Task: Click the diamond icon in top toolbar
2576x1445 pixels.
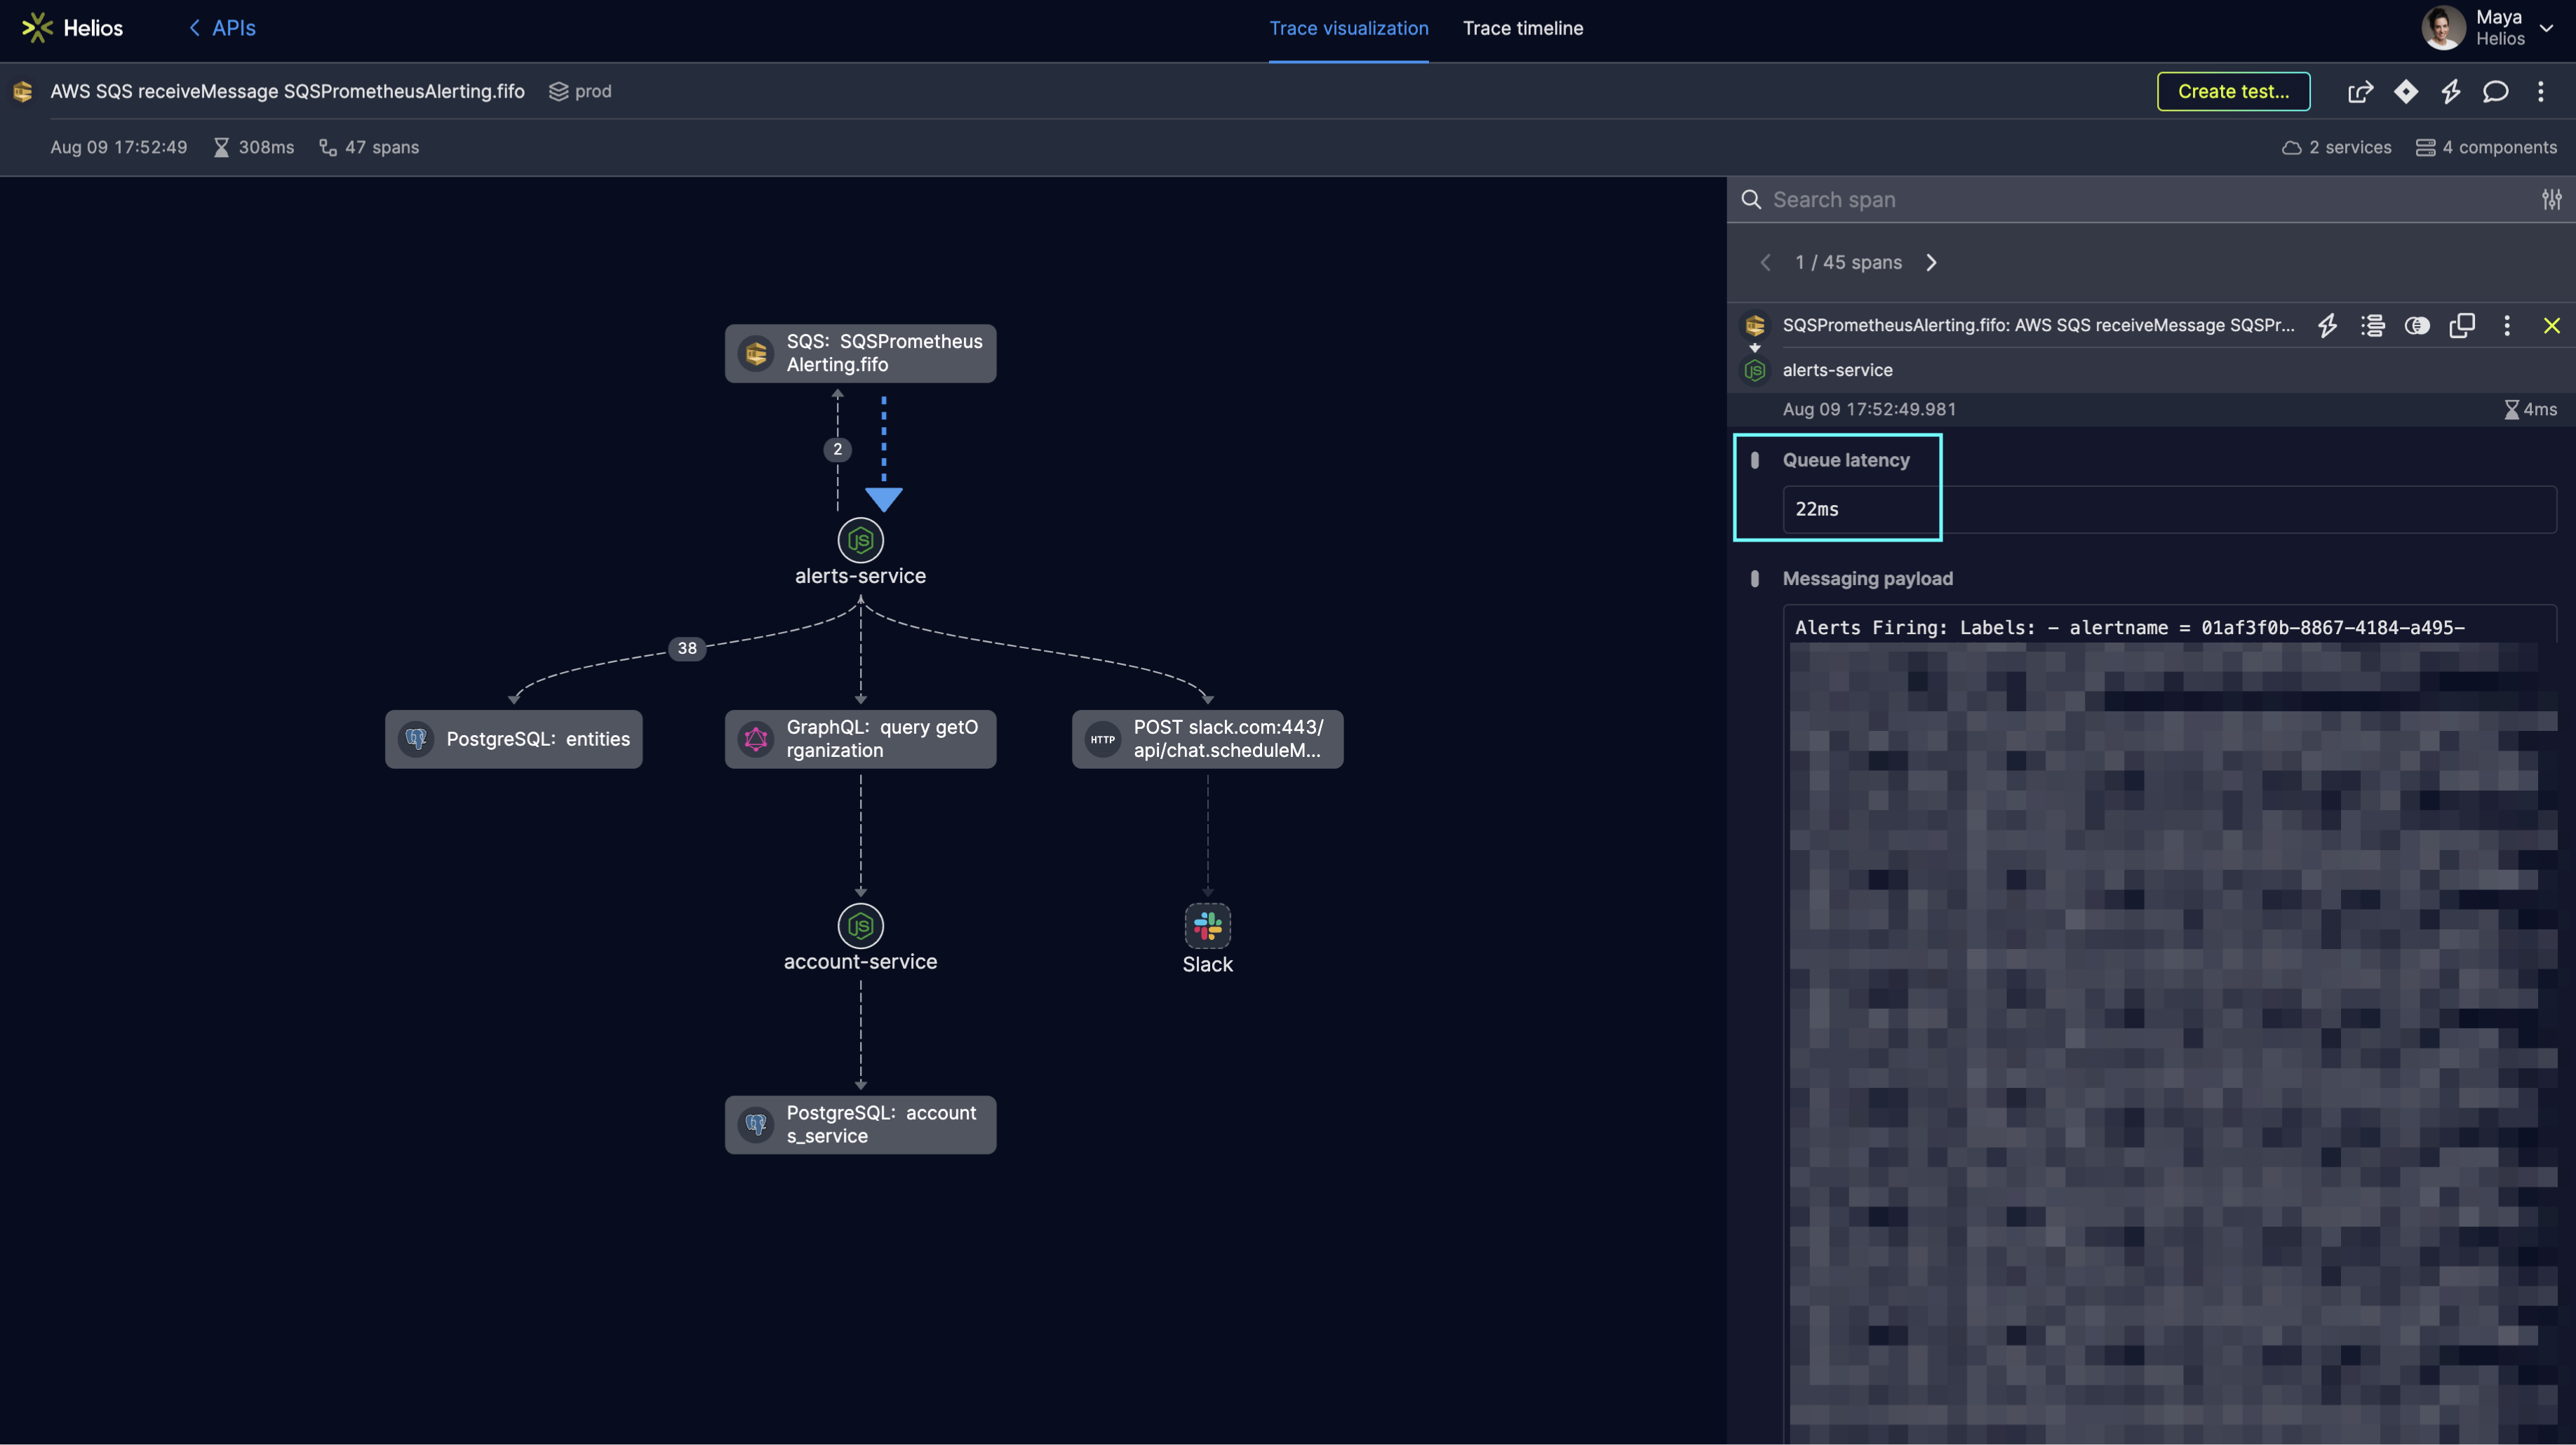Action: [2406, 92]
